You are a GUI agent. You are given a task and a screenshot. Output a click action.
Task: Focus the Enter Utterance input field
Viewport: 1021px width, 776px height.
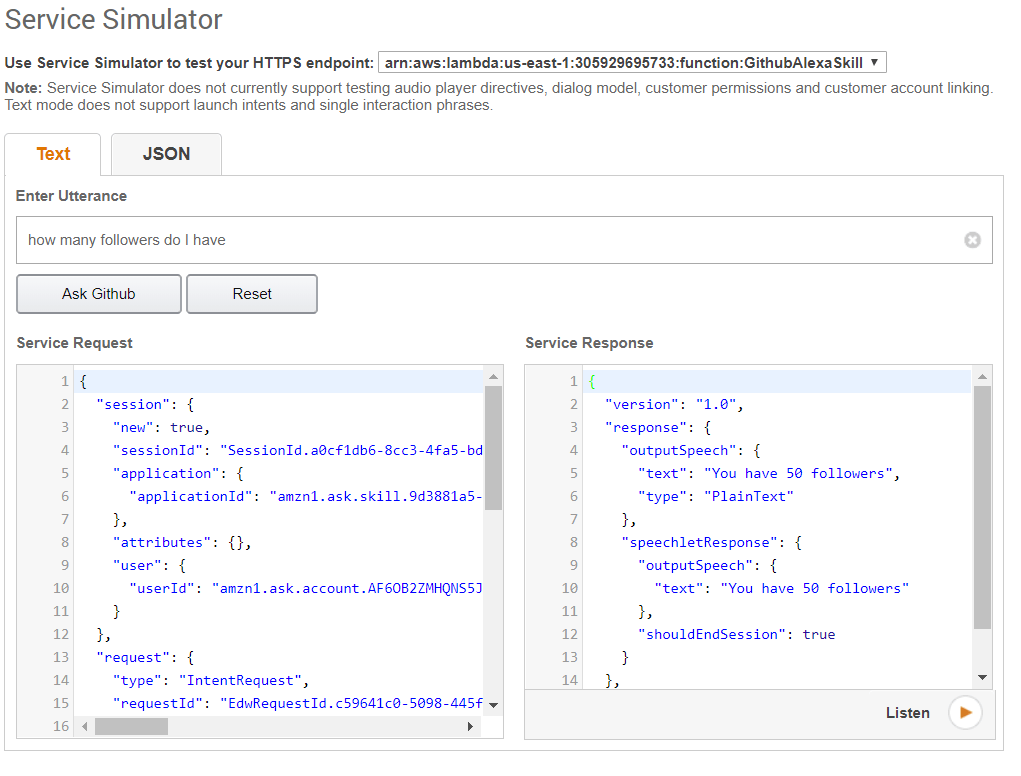coord(490,240)
